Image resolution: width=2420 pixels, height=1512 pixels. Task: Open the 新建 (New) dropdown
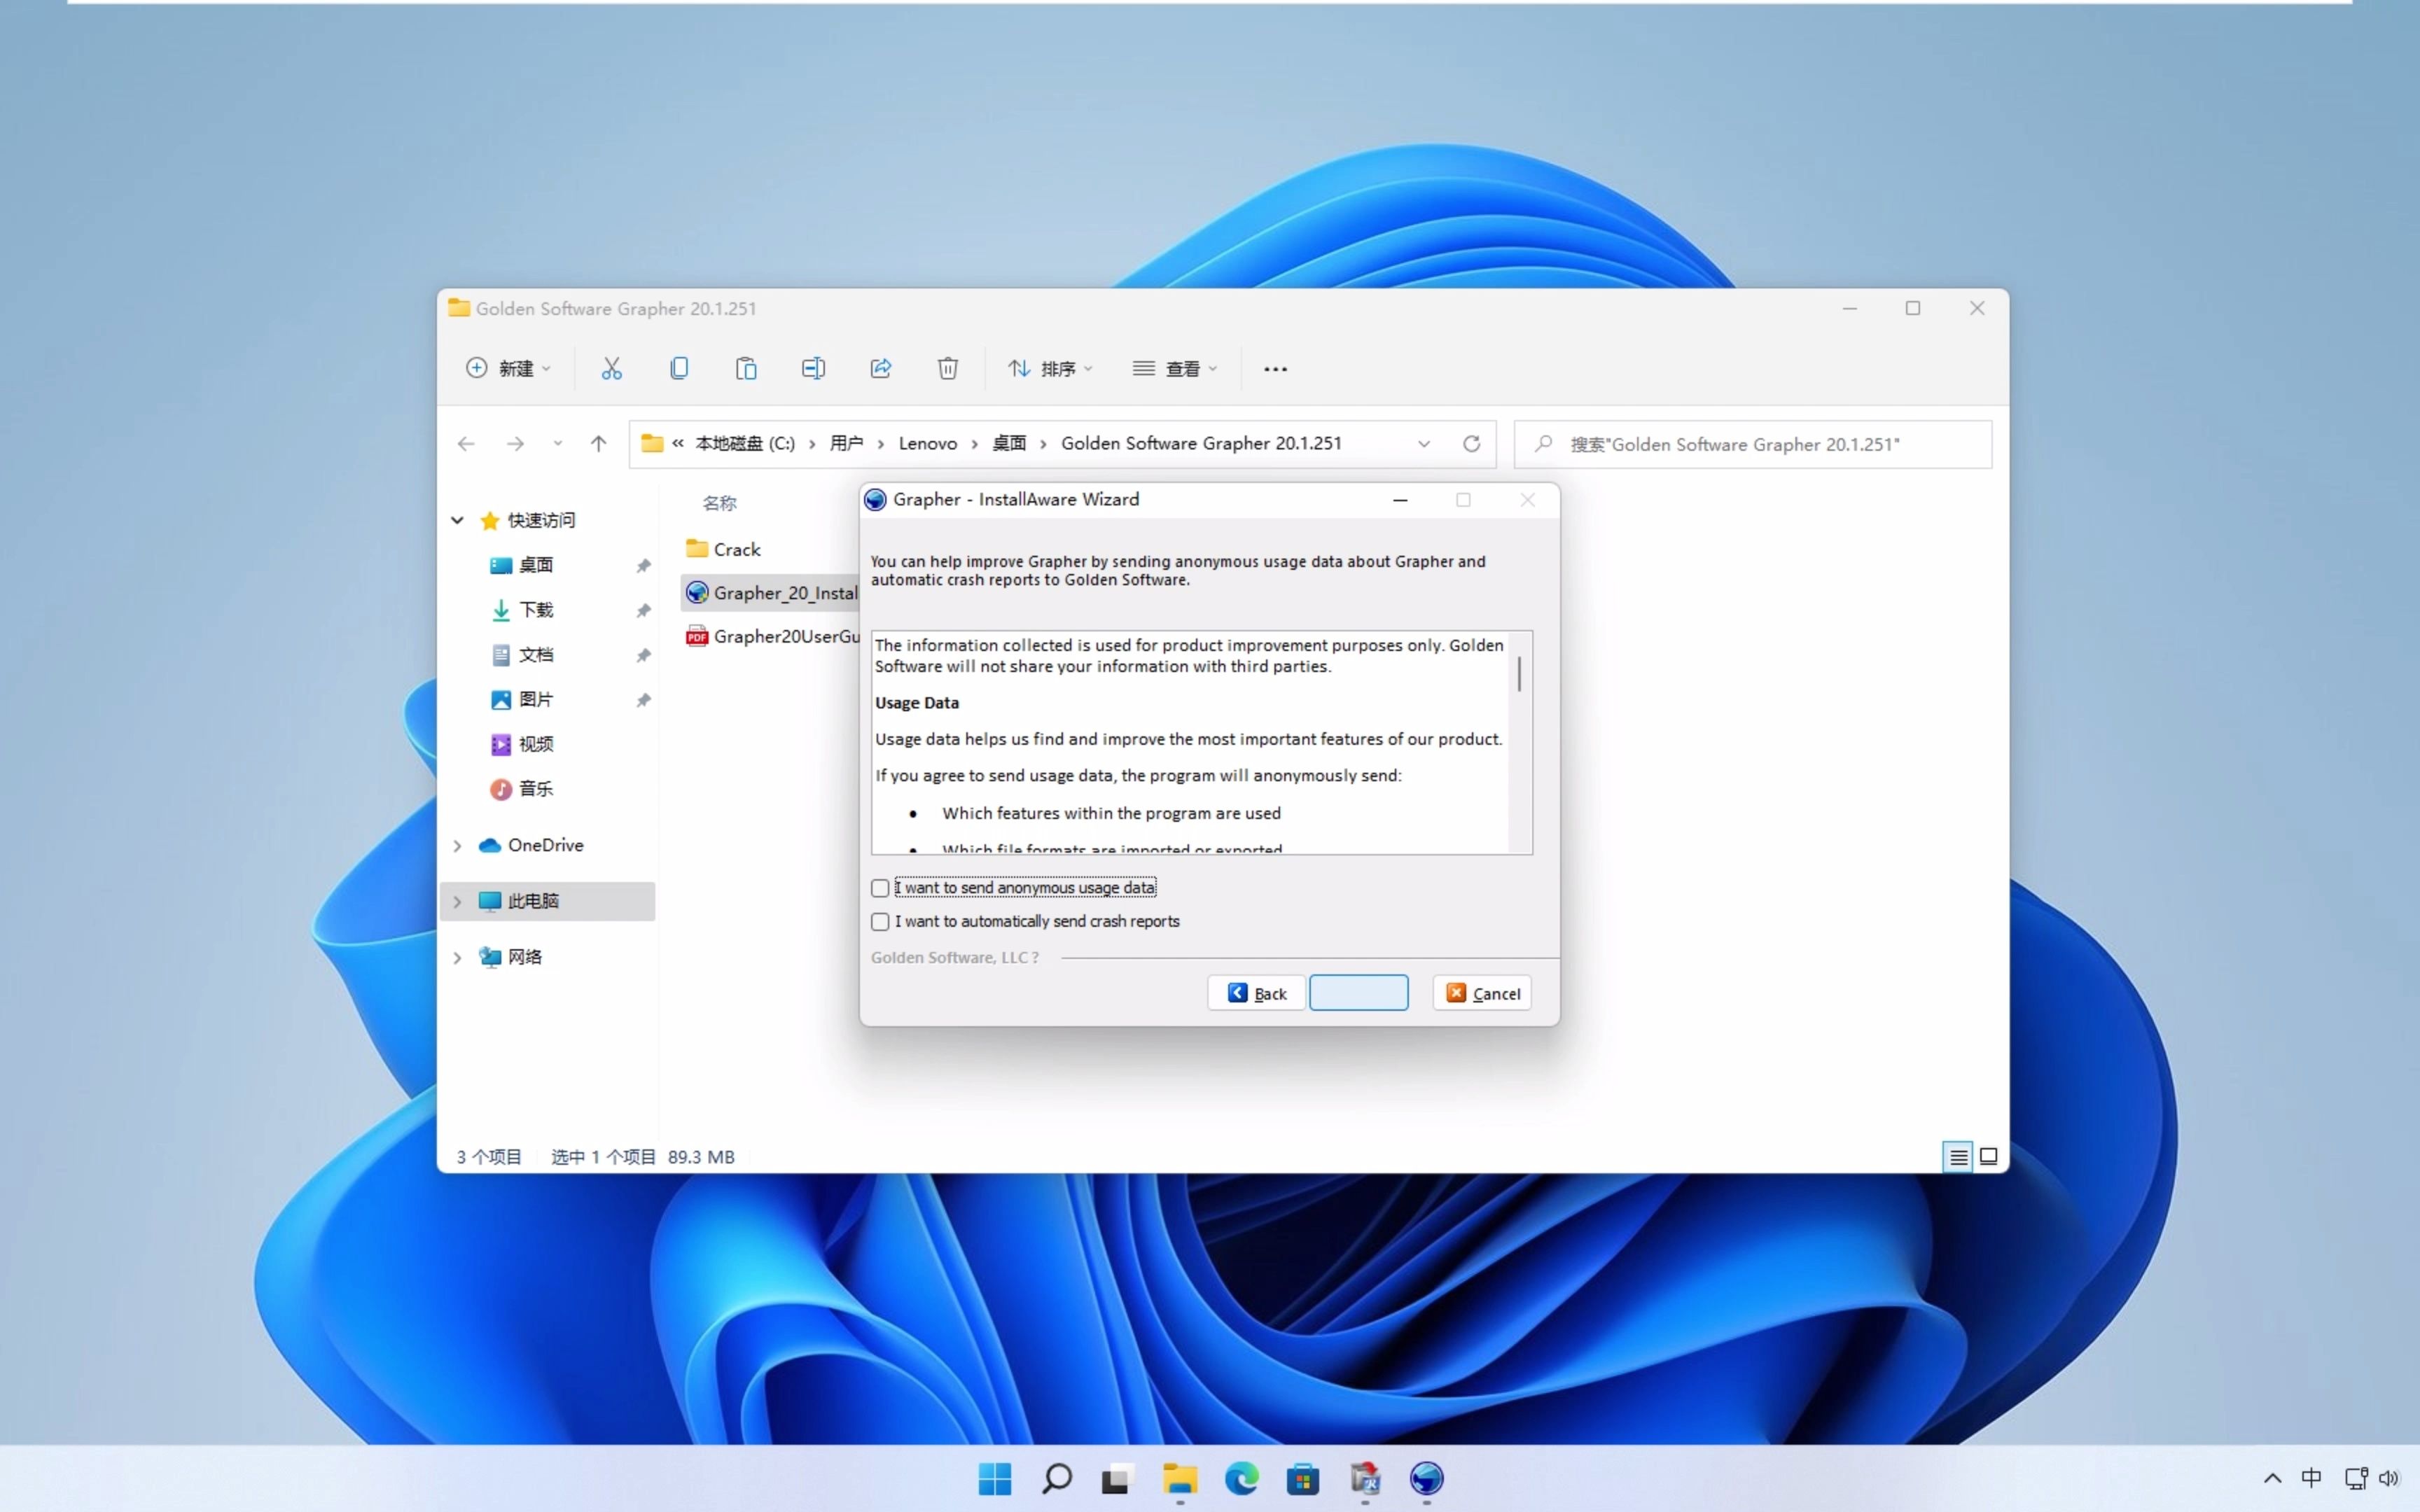tap(508, 368)
